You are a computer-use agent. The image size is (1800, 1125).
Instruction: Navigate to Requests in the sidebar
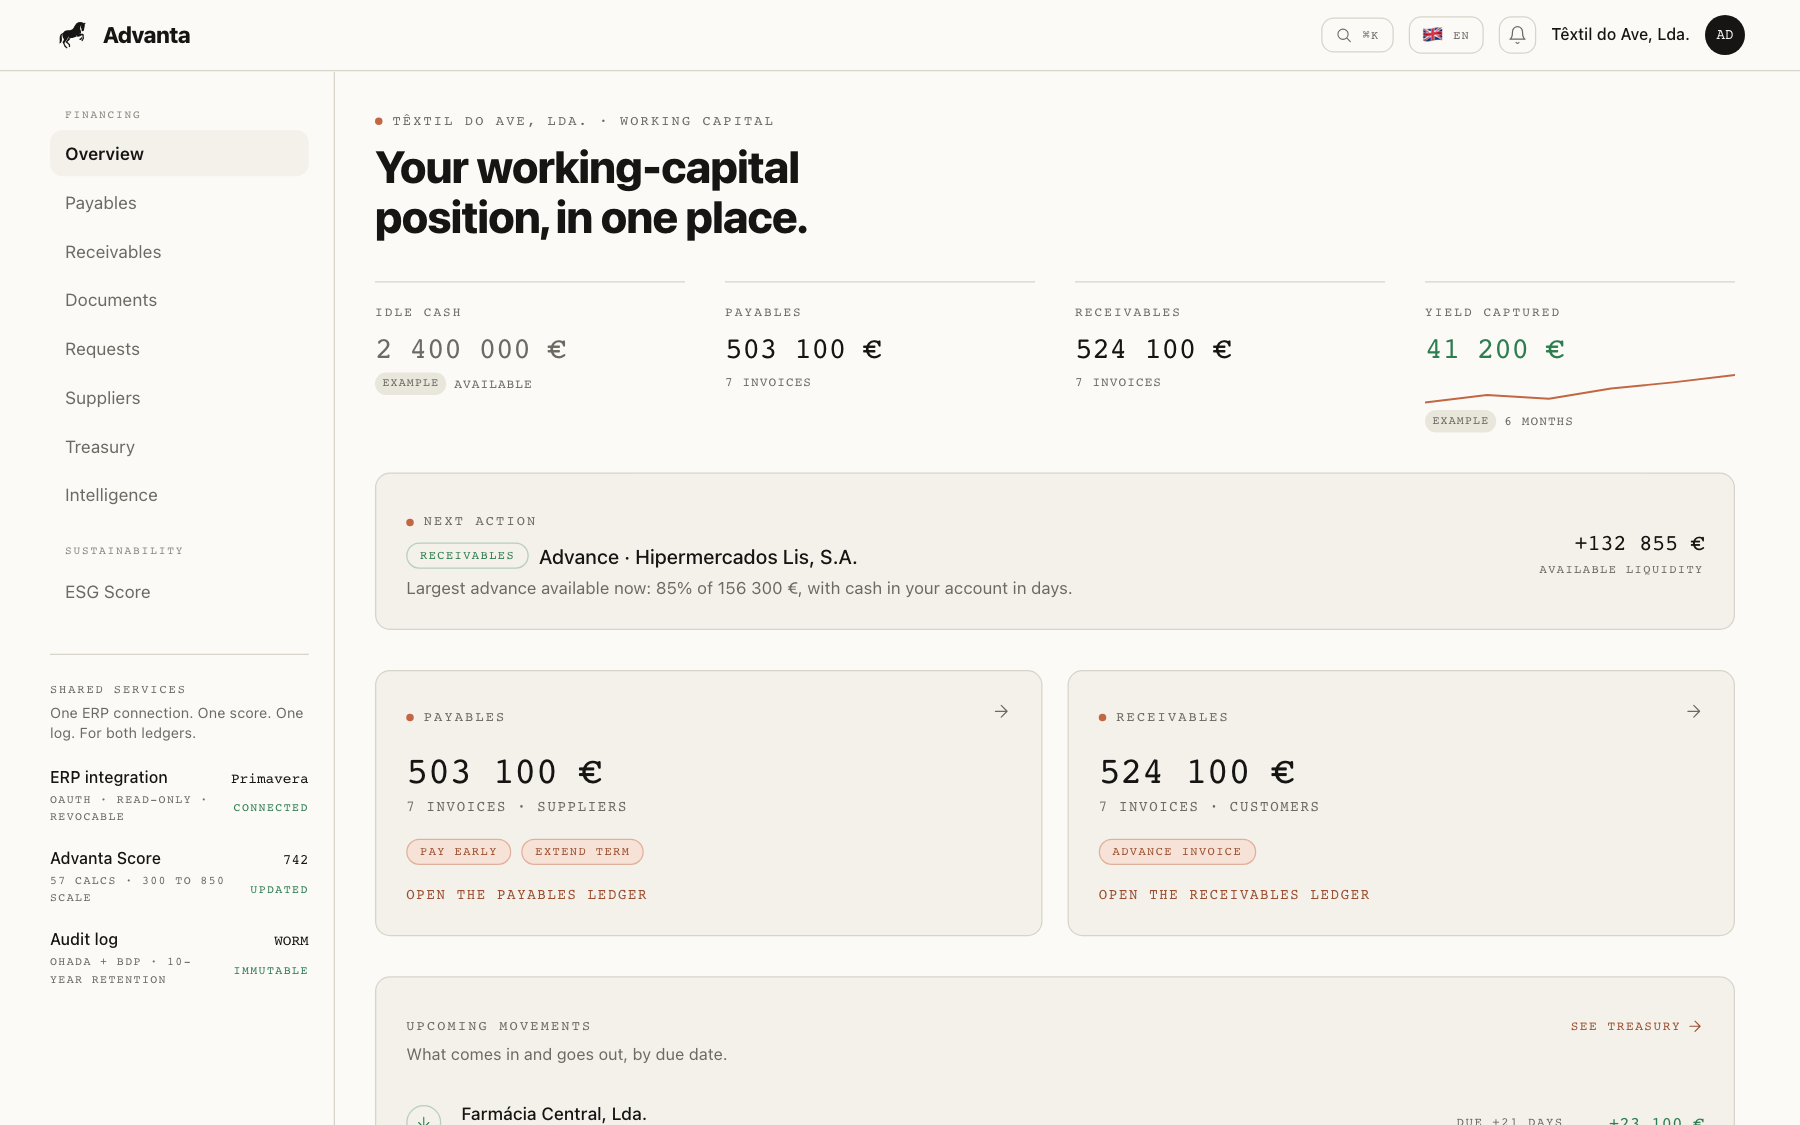point(179,349)
